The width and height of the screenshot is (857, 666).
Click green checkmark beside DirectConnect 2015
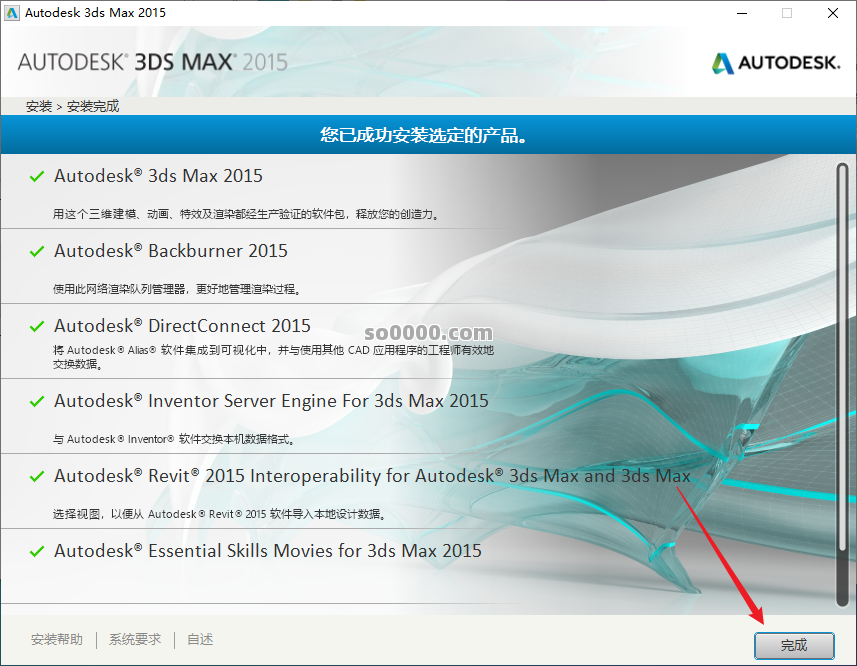click(x=37, y=327)
